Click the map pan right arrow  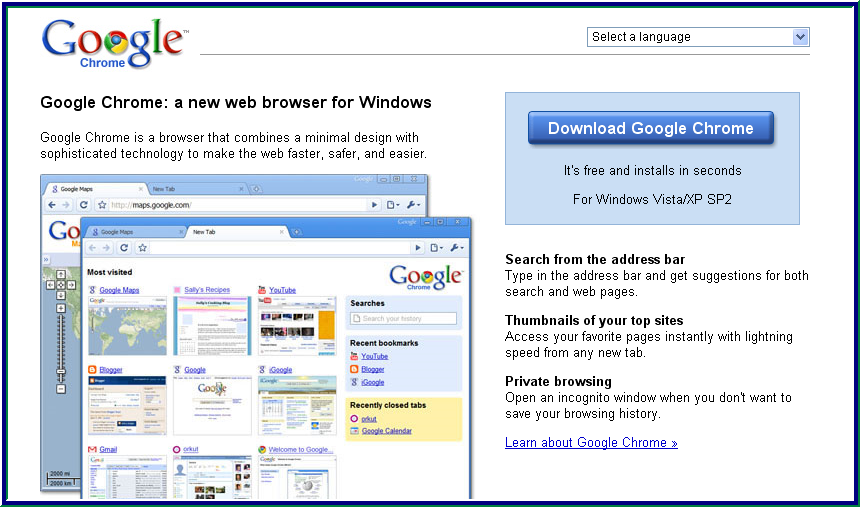71,285
